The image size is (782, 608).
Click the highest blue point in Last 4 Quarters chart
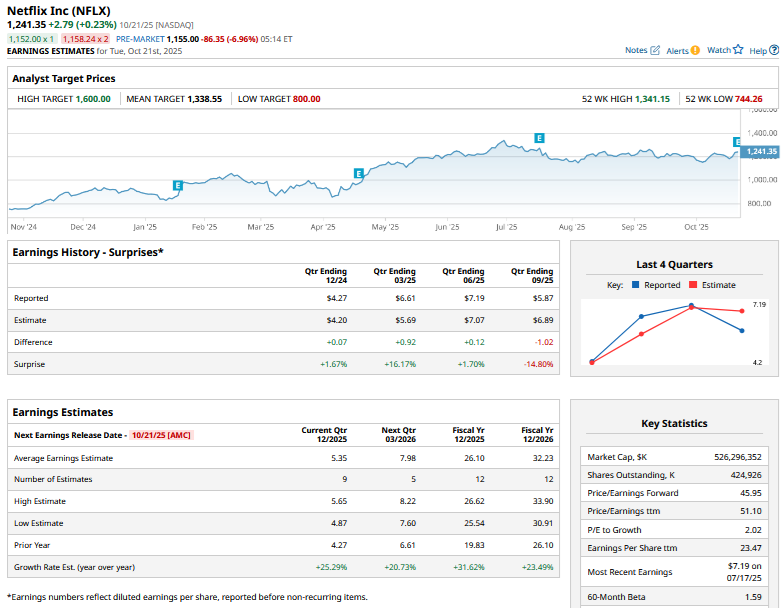coord(691,305)
